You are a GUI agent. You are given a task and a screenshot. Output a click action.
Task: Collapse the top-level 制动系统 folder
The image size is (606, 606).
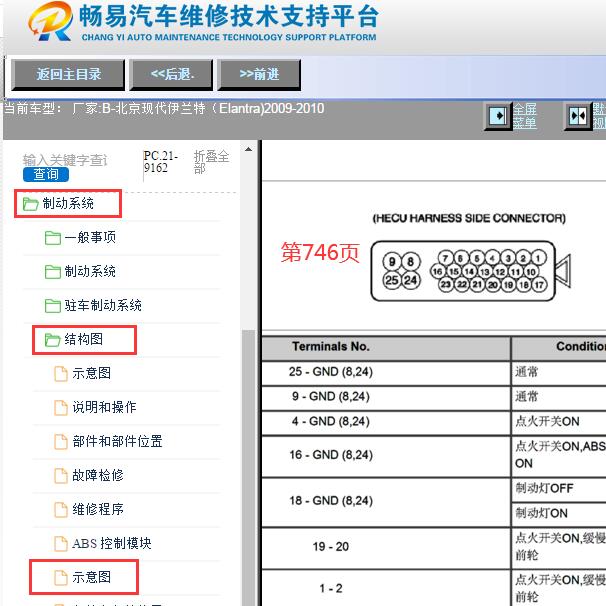point(68,203)
